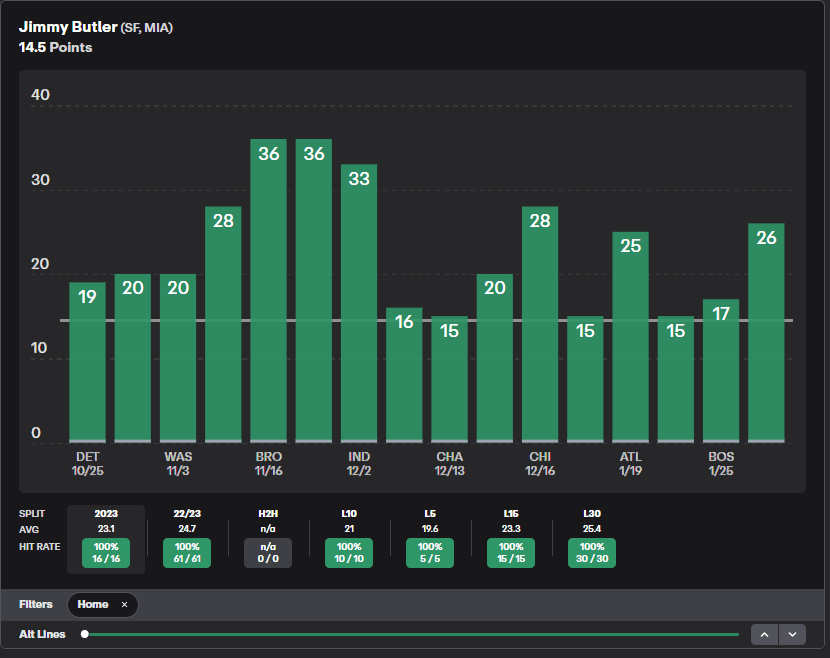Click the WAS 11/3 bar showing 20

[x=178, y=358]
